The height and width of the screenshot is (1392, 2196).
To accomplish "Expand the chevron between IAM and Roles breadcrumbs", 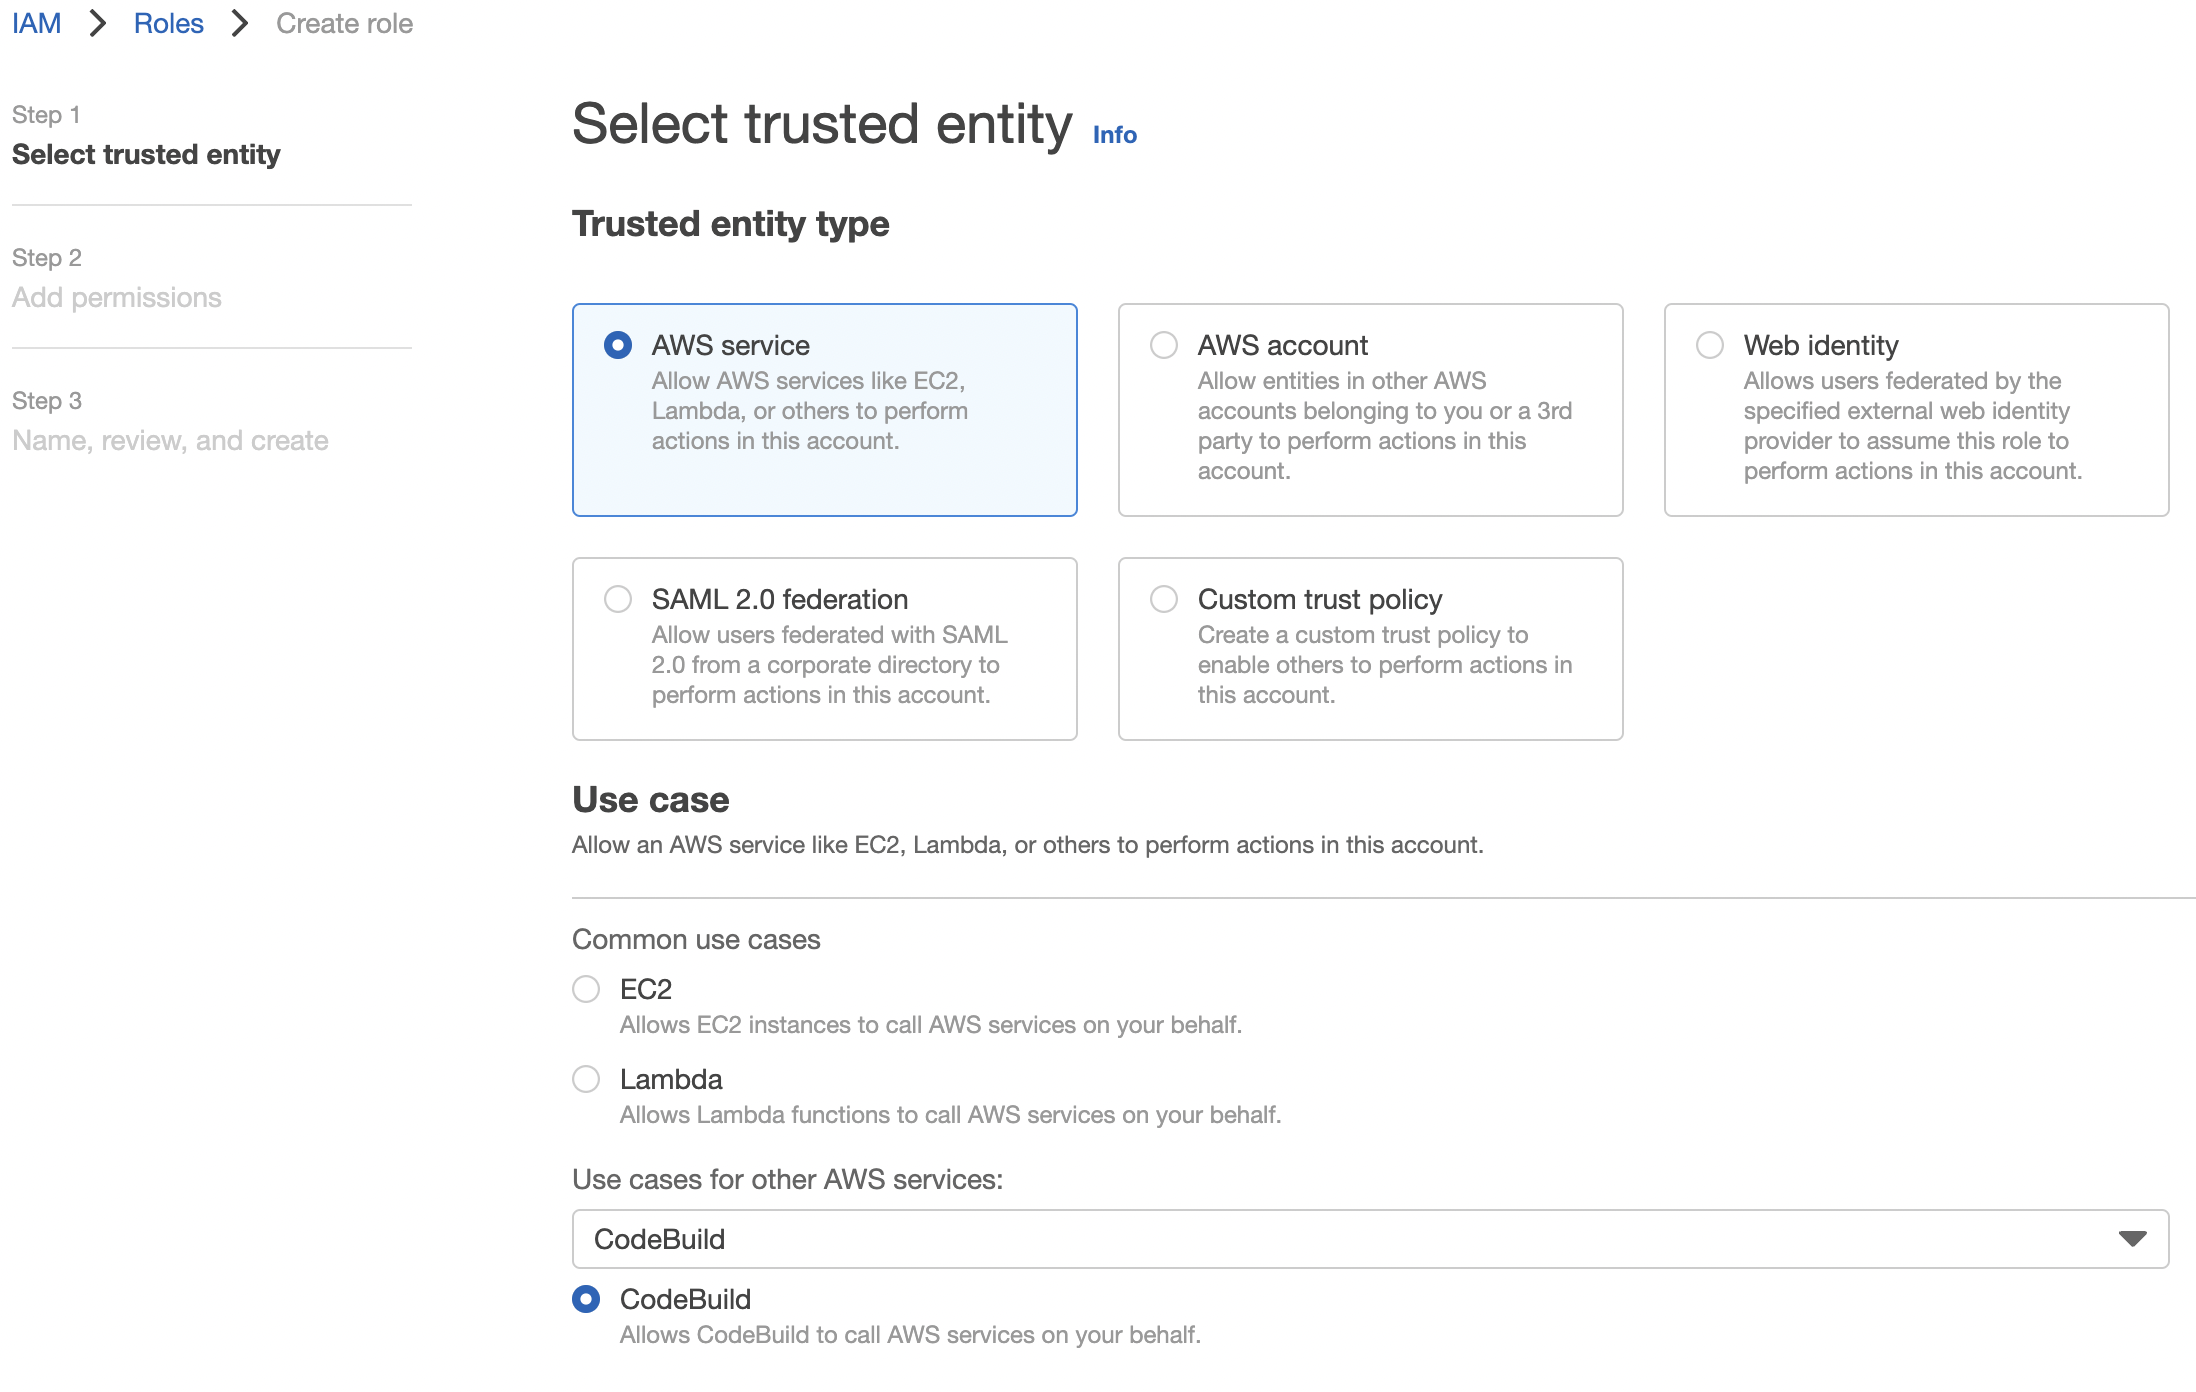I will click(97, 22).
